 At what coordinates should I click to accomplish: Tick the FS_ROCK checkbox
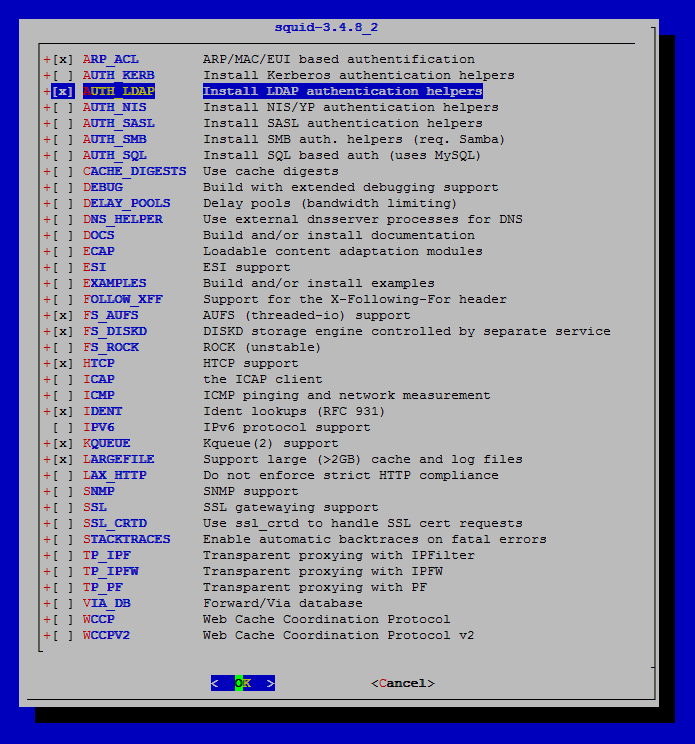click(x=63, y=347)
